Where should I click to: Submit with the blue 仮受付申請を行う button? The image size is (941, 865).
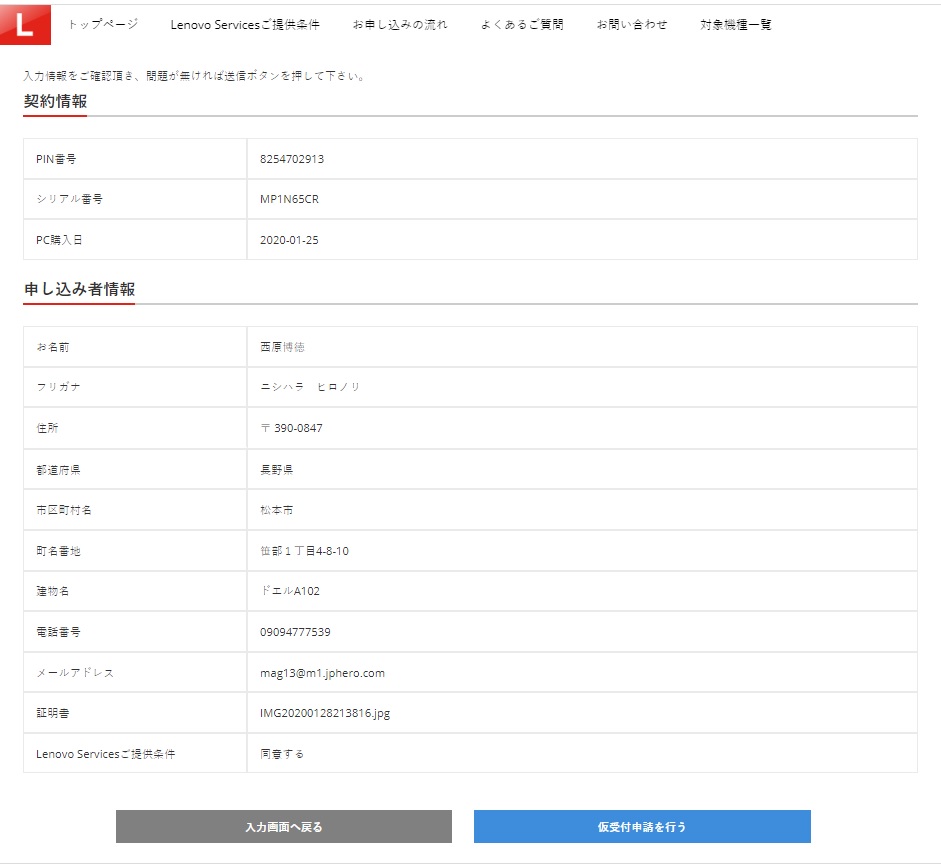(642, 827)
